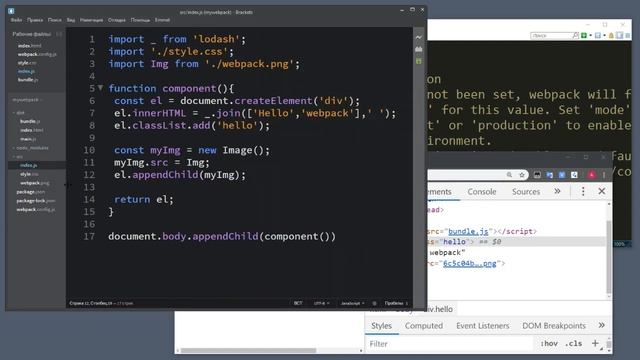The width and height of the screenshot is (640, 360).
Task: Open DevTools customize three-dot menu
Action: pos(583,191)
